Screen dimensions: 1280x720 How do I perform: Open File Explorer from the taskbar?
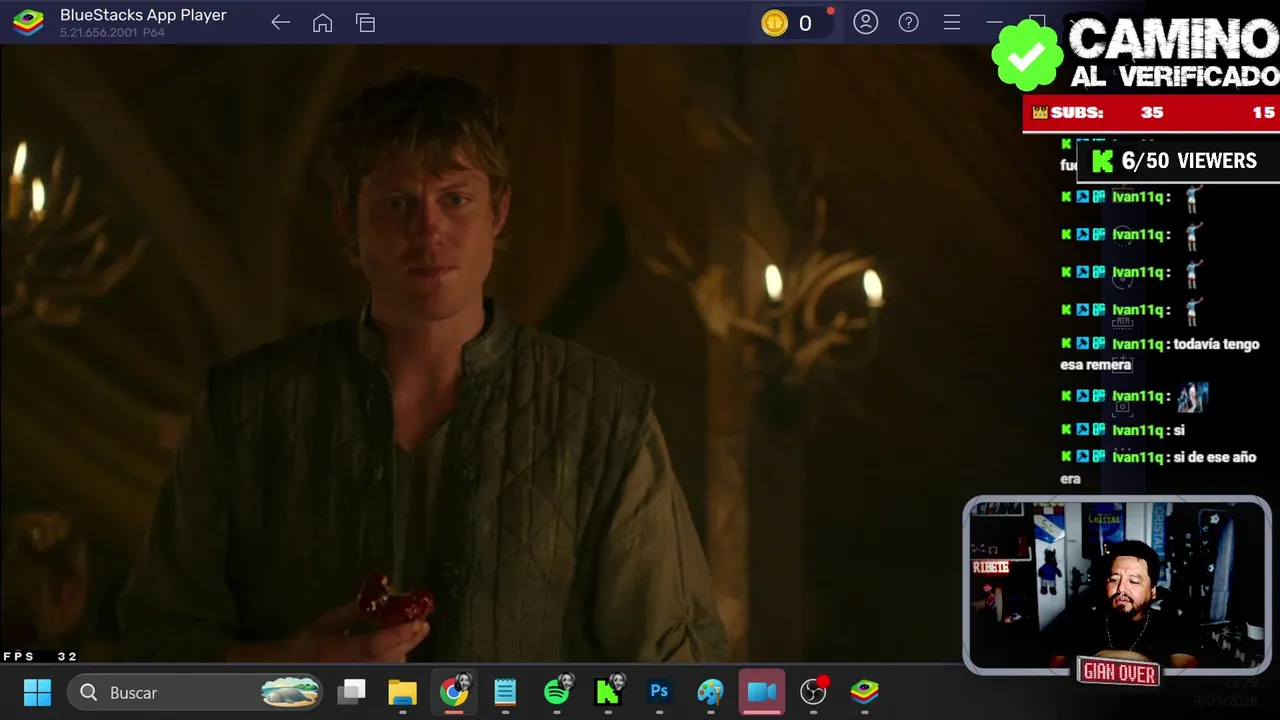point(402,692)
